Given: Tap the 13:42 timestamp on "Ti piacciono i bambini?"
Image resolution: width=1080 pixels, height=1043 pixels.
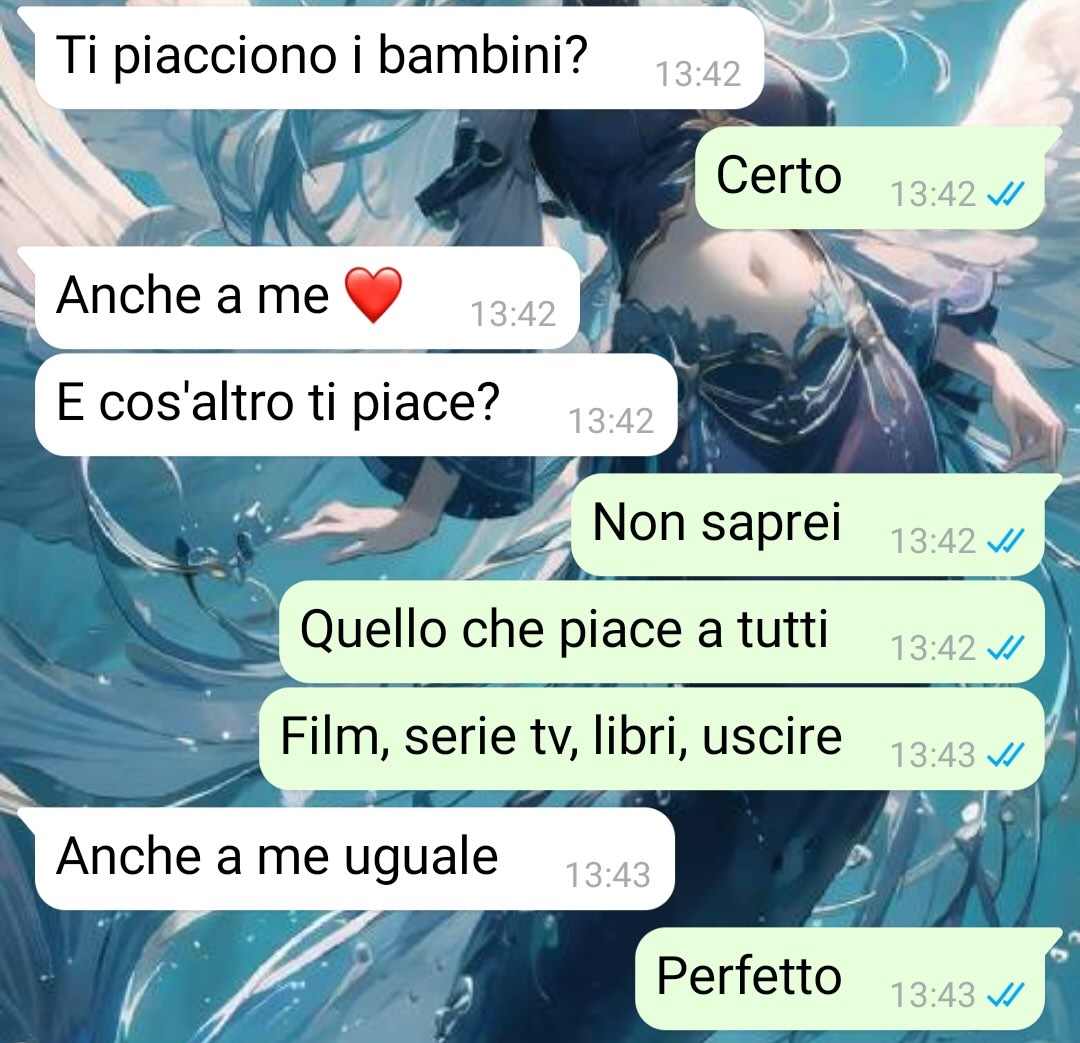Looking at the screenshot, I should (x=698, y=74).
